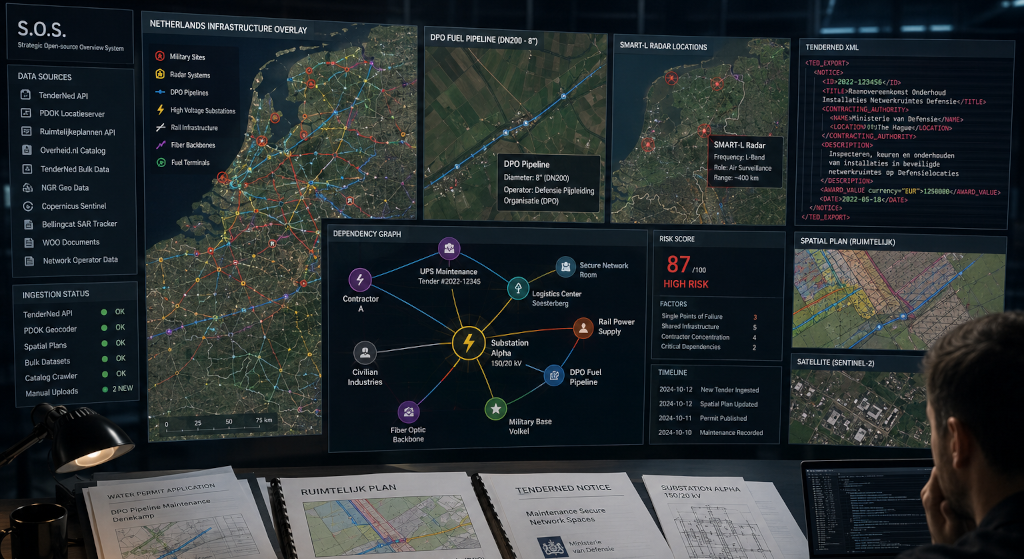Image resolution: width=1024 pixels, height=559 pixels.
Task: Open the Bellingcat SAR Tracker icon
Action: point(28,224)
